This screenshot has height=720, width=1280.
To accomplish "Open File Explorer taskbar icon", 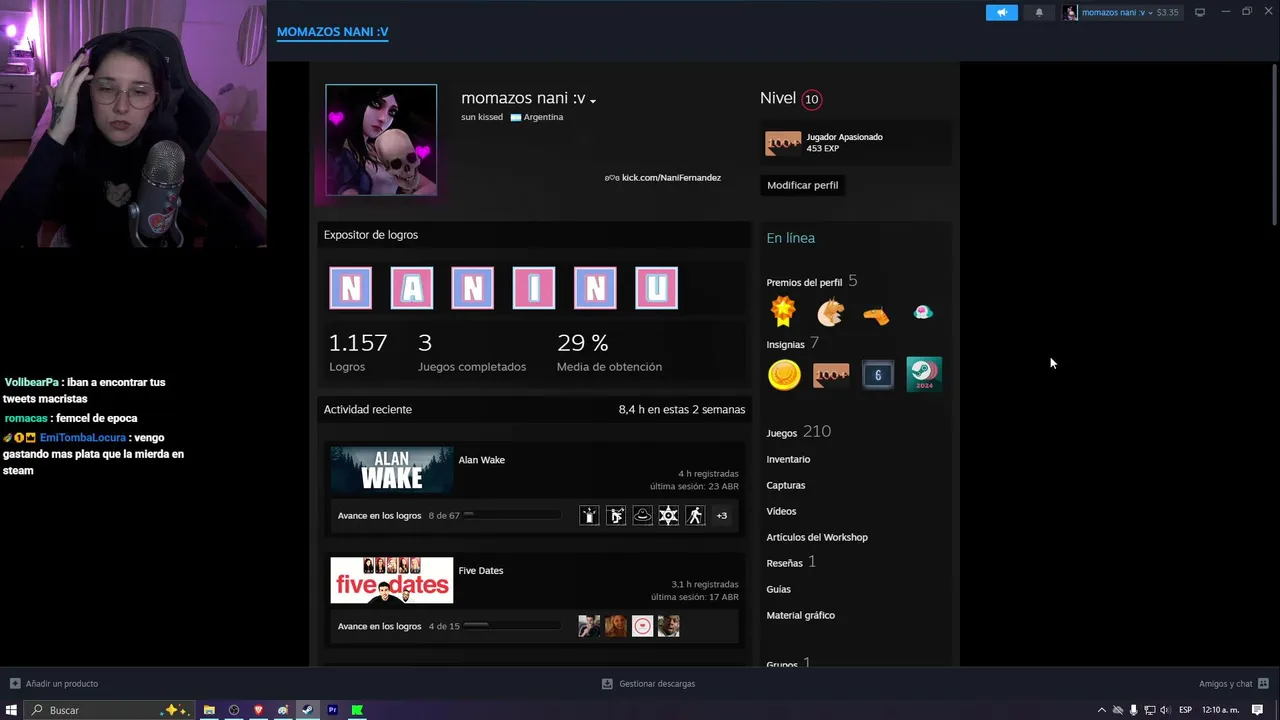I will point(209,710).
